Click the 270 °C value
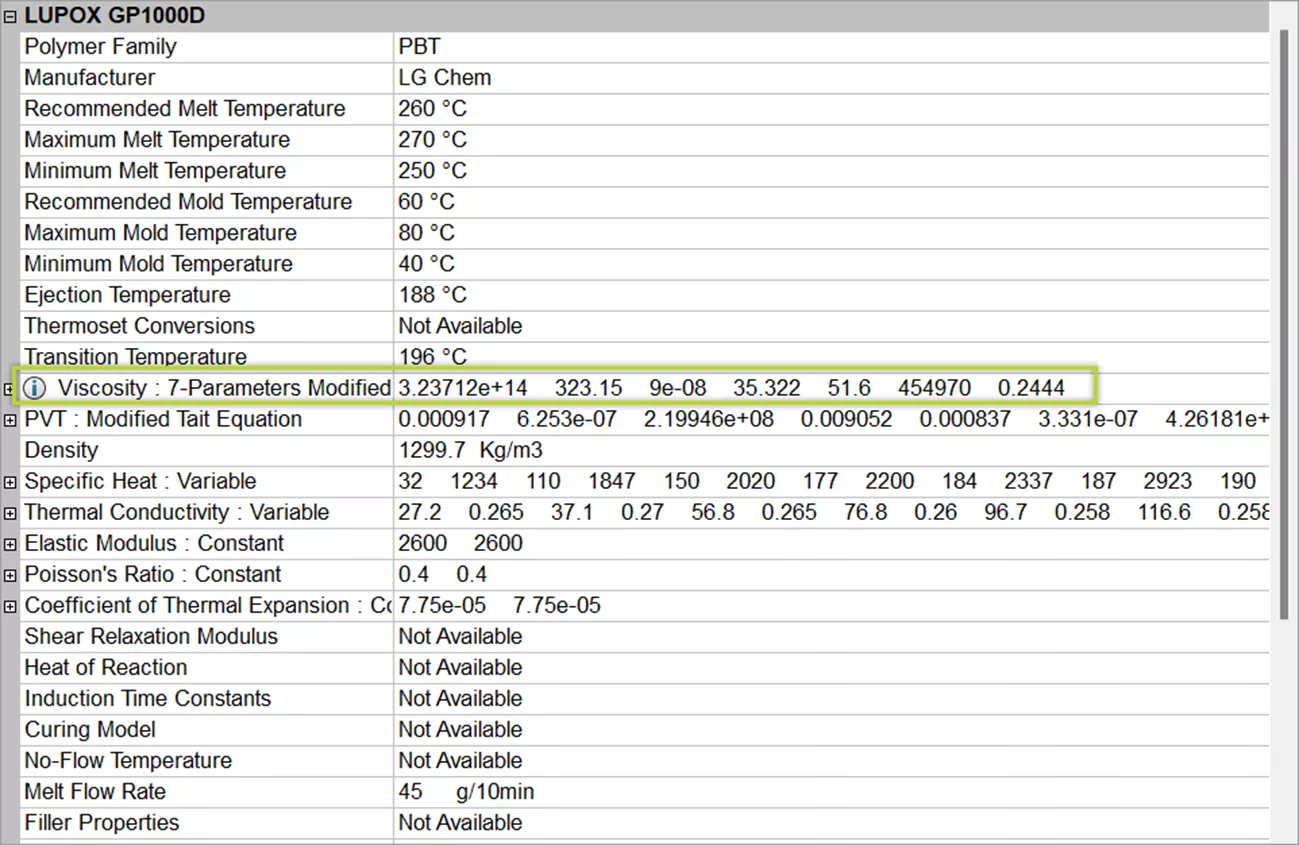This screenshot has height=845, width=1299. (x=432, y=140)
